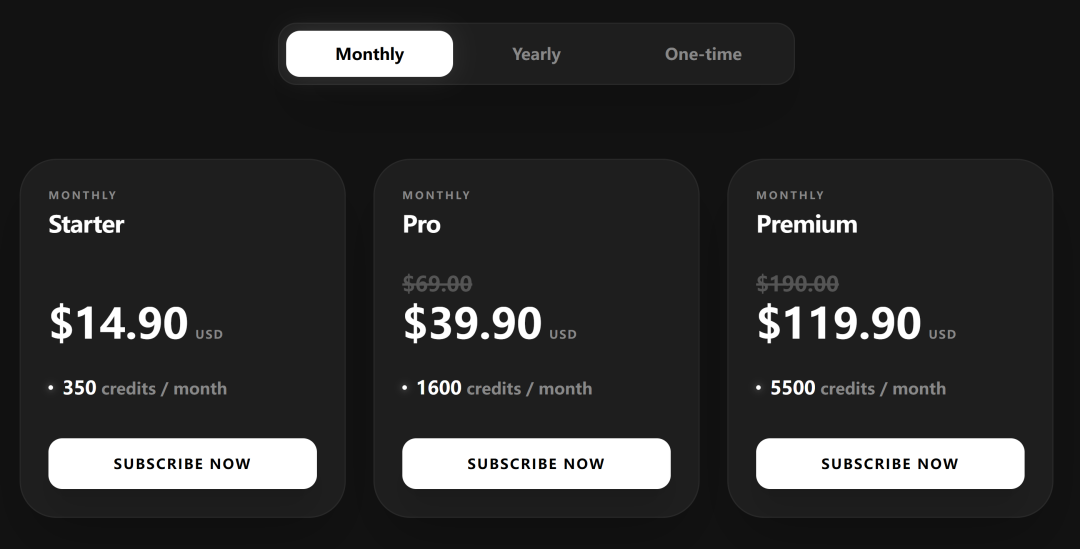Click the $119.90 Premium price
Image resolution: width=1080 pixels, height=549 pixels.
tap(838, 323)
